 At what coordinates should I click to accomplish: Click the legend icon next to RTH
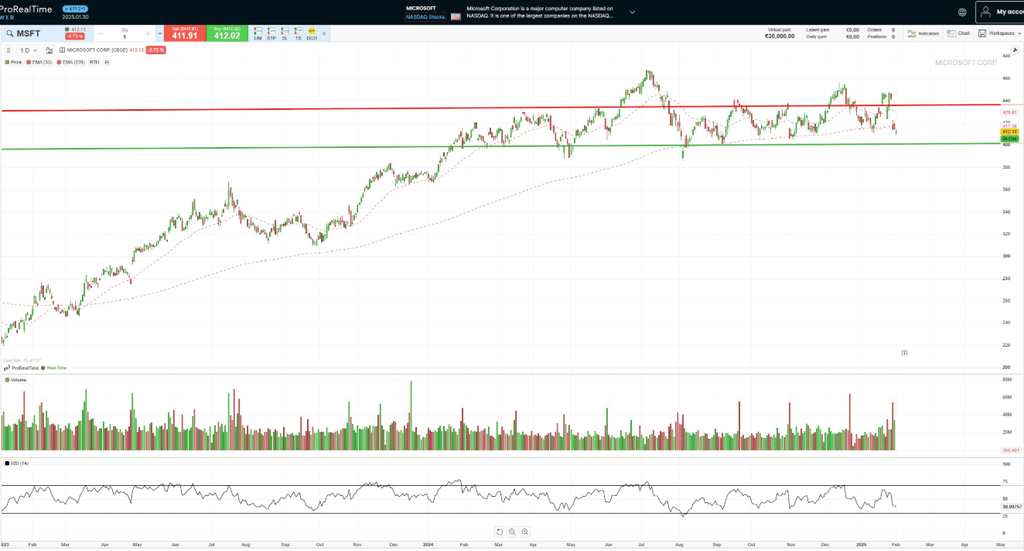tap(106, 62)
